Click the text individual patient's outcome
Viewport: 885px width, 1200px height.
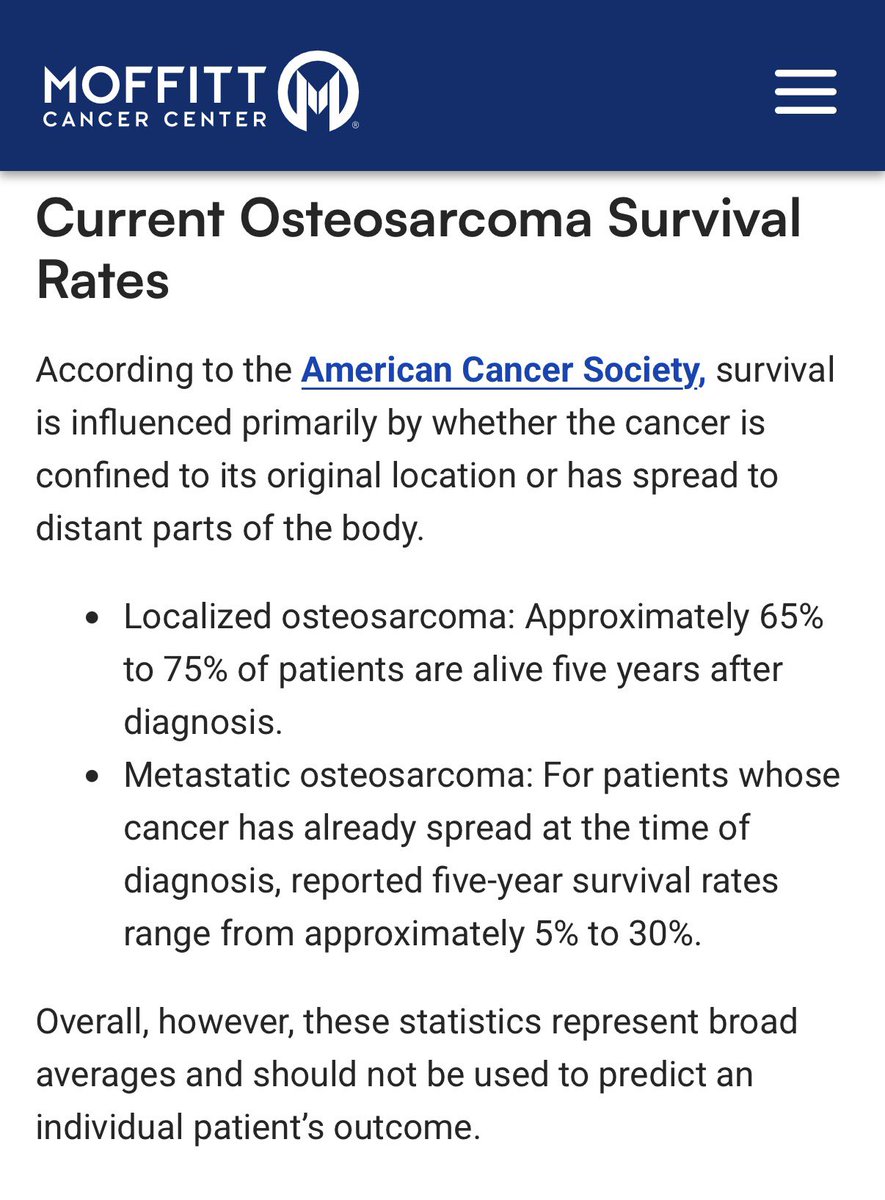coord(259,1127)
